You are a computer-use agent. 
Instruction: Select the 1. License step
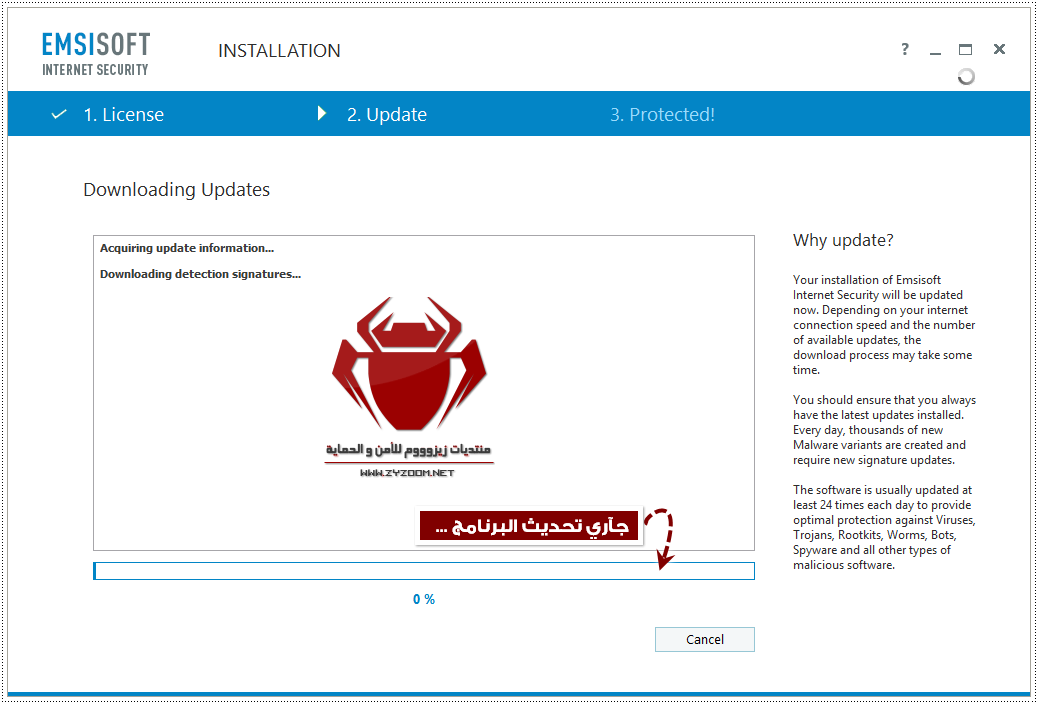pos(123,115)
